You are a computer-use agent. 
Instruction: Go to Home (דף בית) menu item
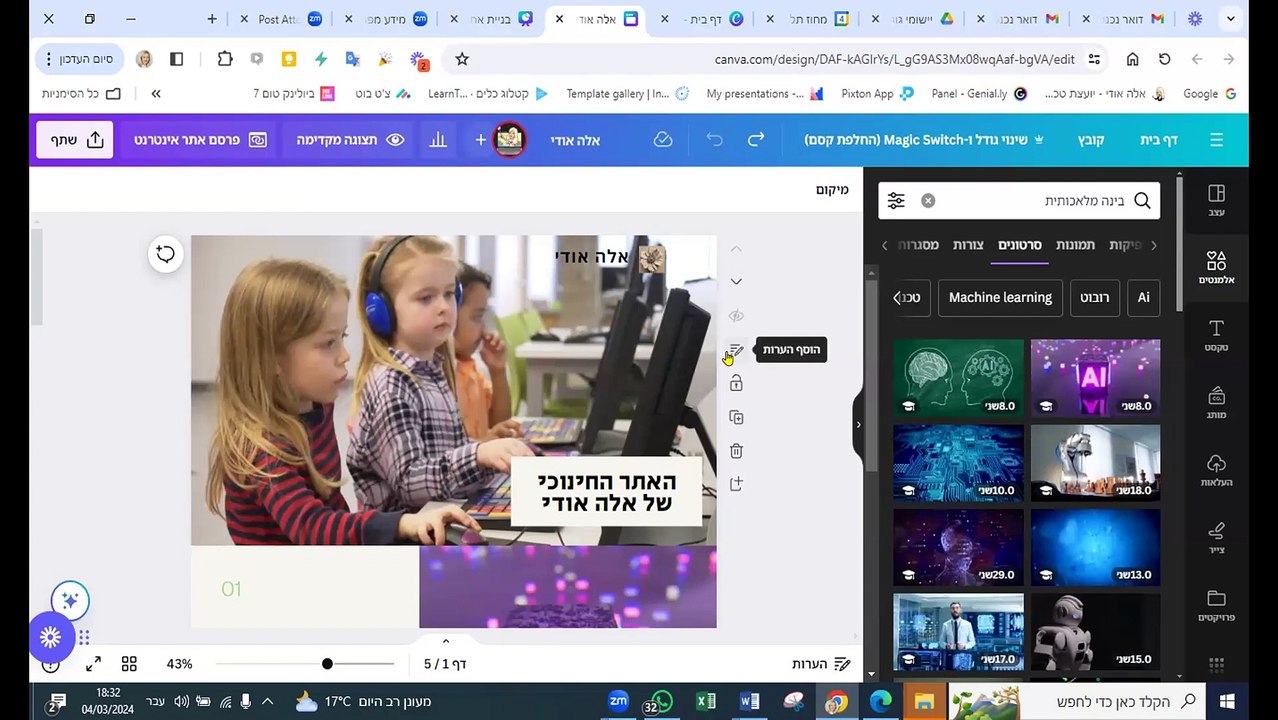[x=1159, y=140]
